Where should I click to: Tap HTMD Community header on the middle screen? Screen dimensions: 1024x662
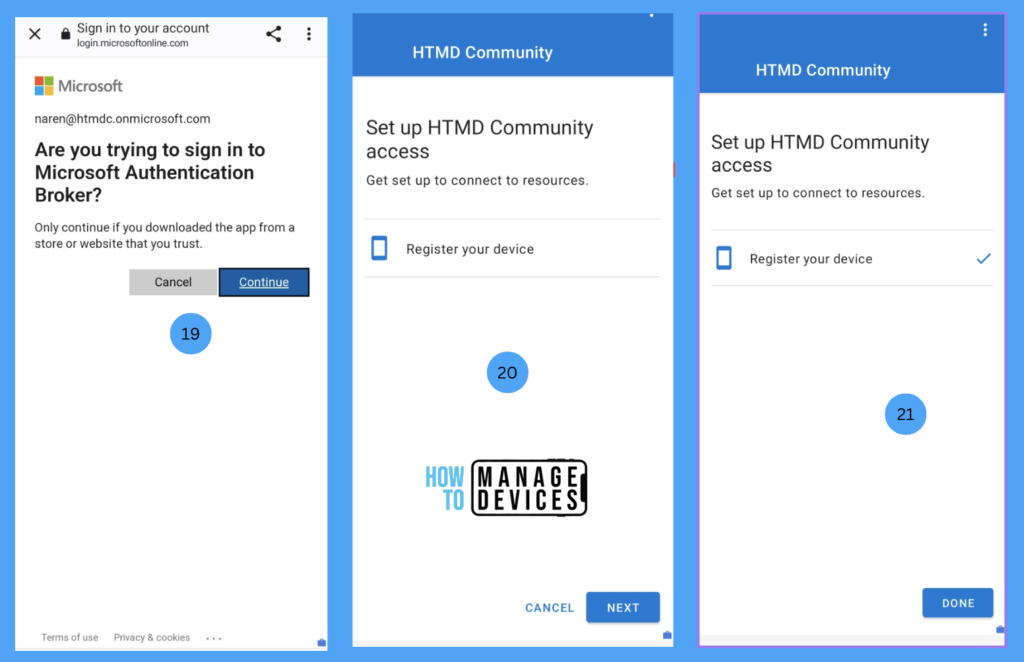(x=483, y=52)
